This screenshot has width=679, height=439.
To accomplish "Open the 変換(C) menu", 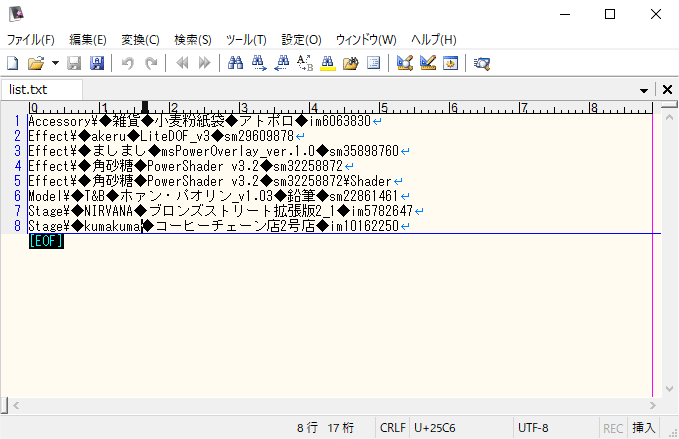I will click(140, 40).
